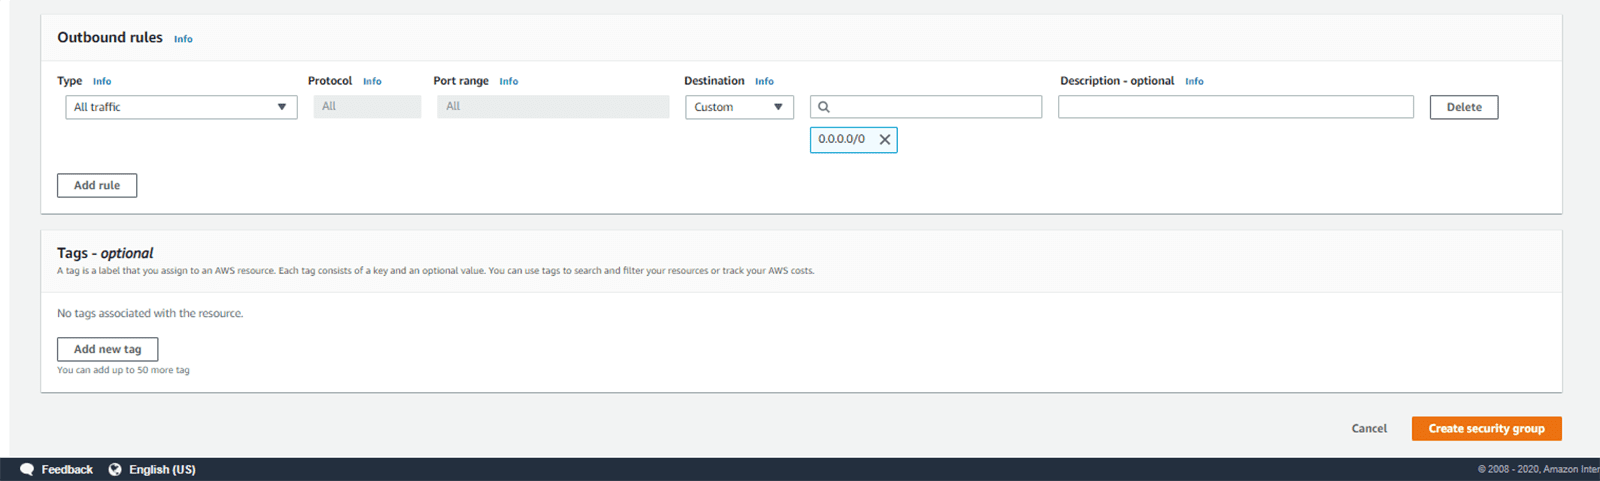Click the Outbound rules heading
Image resolution: width=1600 pixels, height=481 pixels.
point(110,37)
